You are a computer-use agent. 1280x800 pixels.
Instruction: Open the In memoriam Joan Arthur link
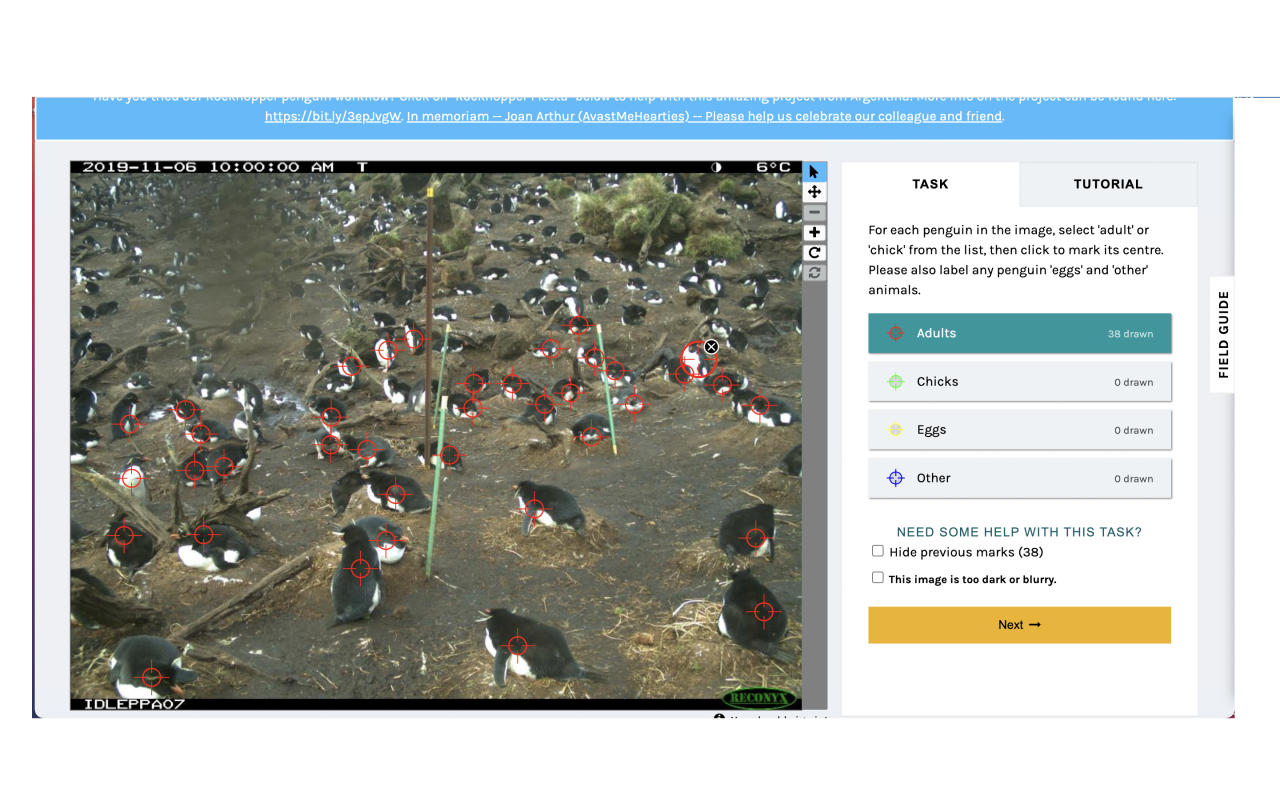pyautogui.click(x=704, y=116)
